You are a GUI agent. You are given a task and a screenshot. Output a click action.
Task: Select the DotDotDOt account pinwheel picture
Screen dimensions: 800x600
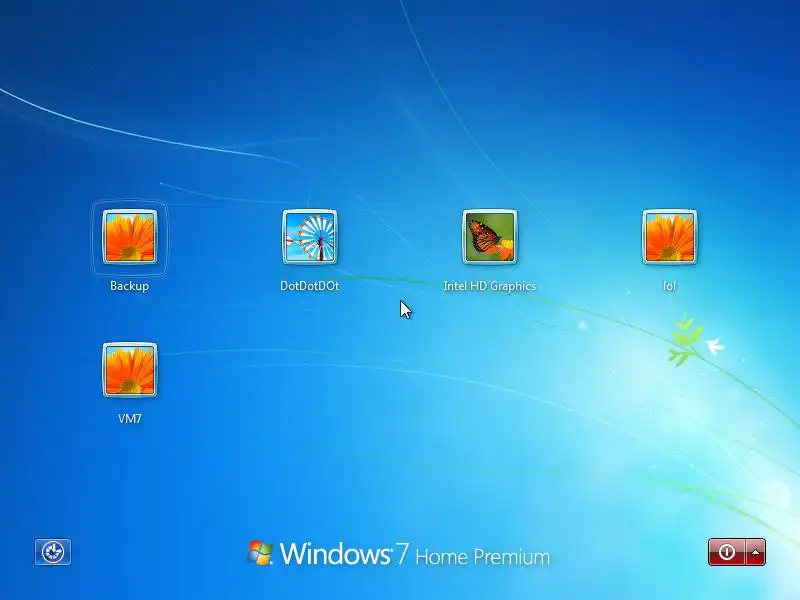310,237
